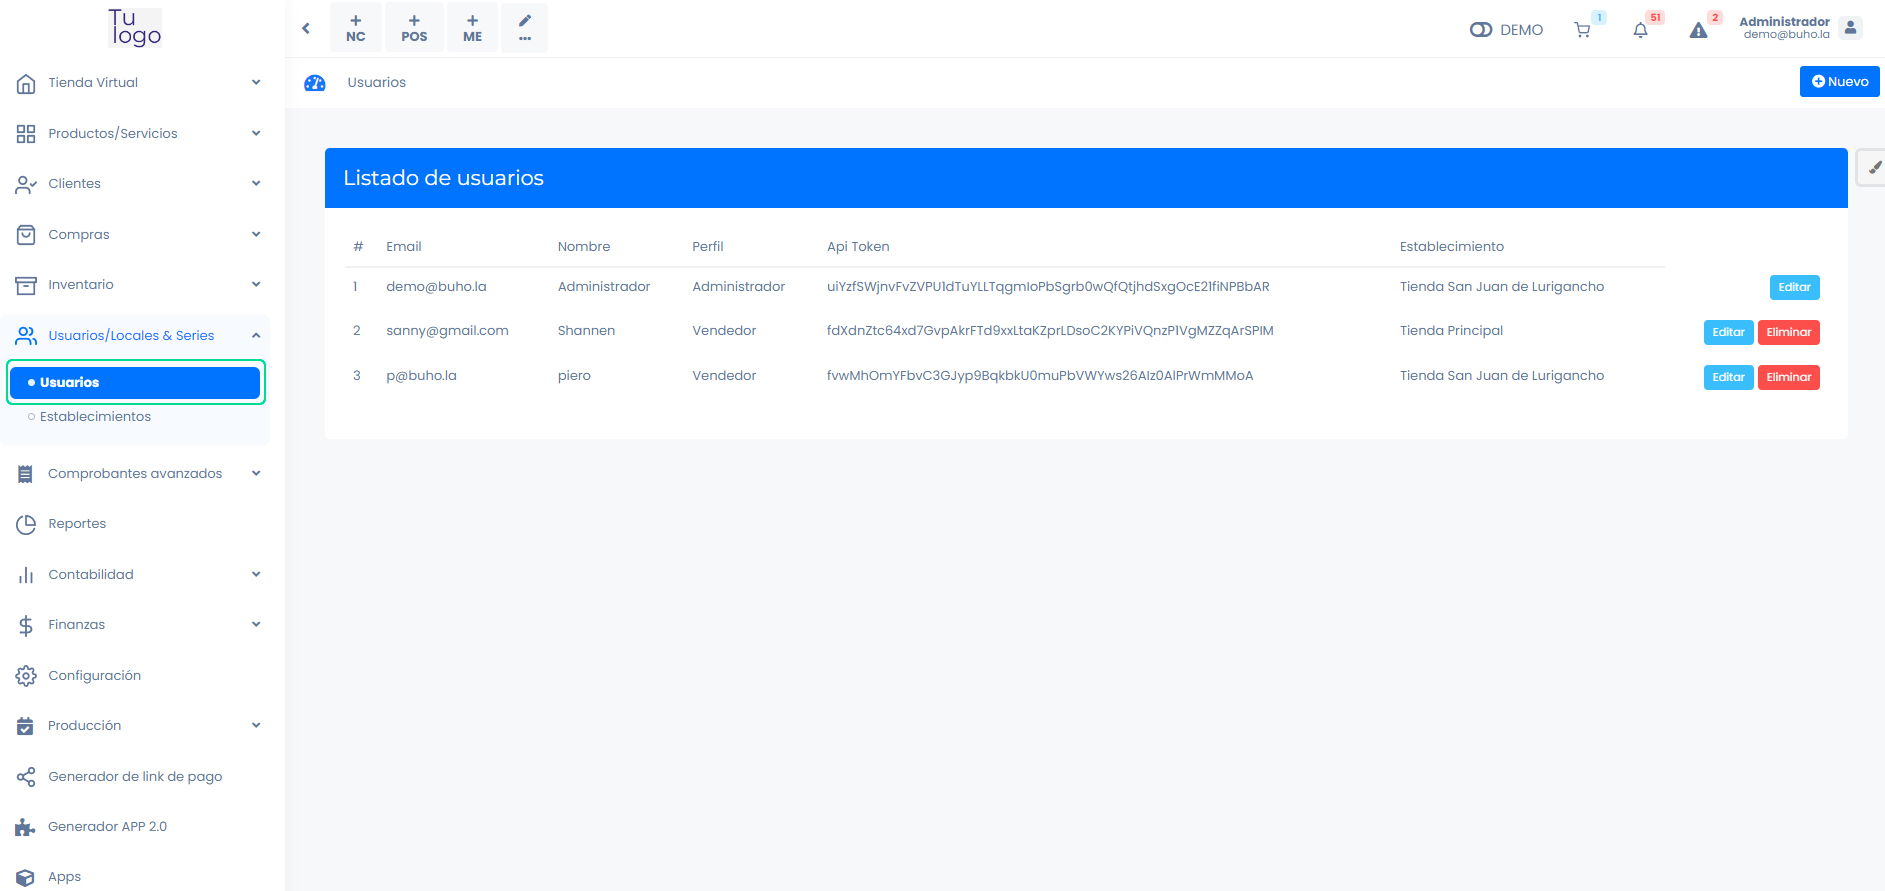This screenshot has width=1885, height=891.
Task: Toggle the DEMO mode switch
Action: pos(1481,30)
